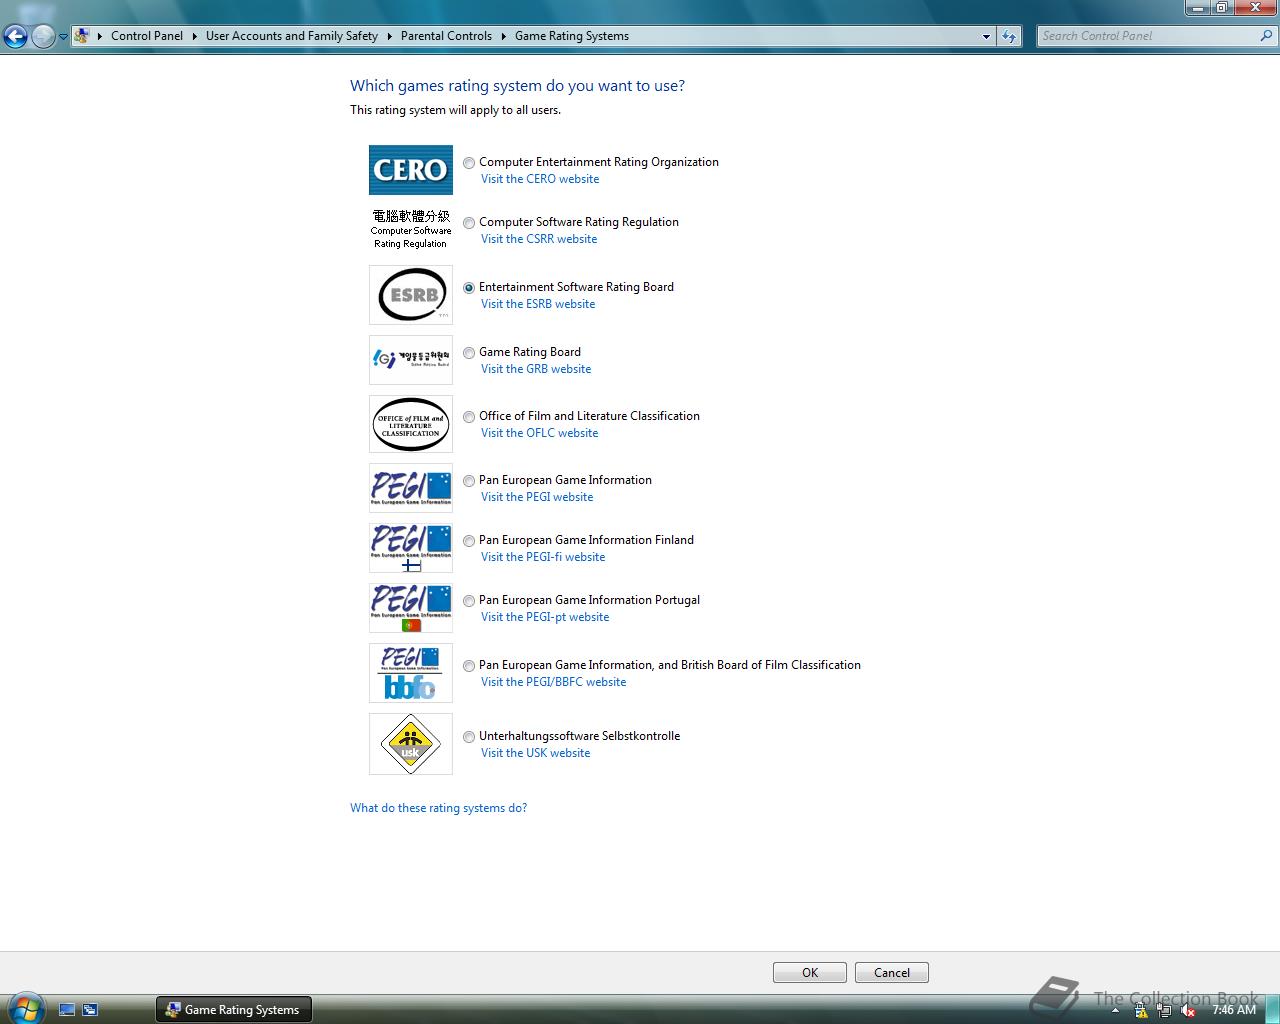Open Visit the CERO website link
The image size is (1280, 1024).
pos(540,179)
